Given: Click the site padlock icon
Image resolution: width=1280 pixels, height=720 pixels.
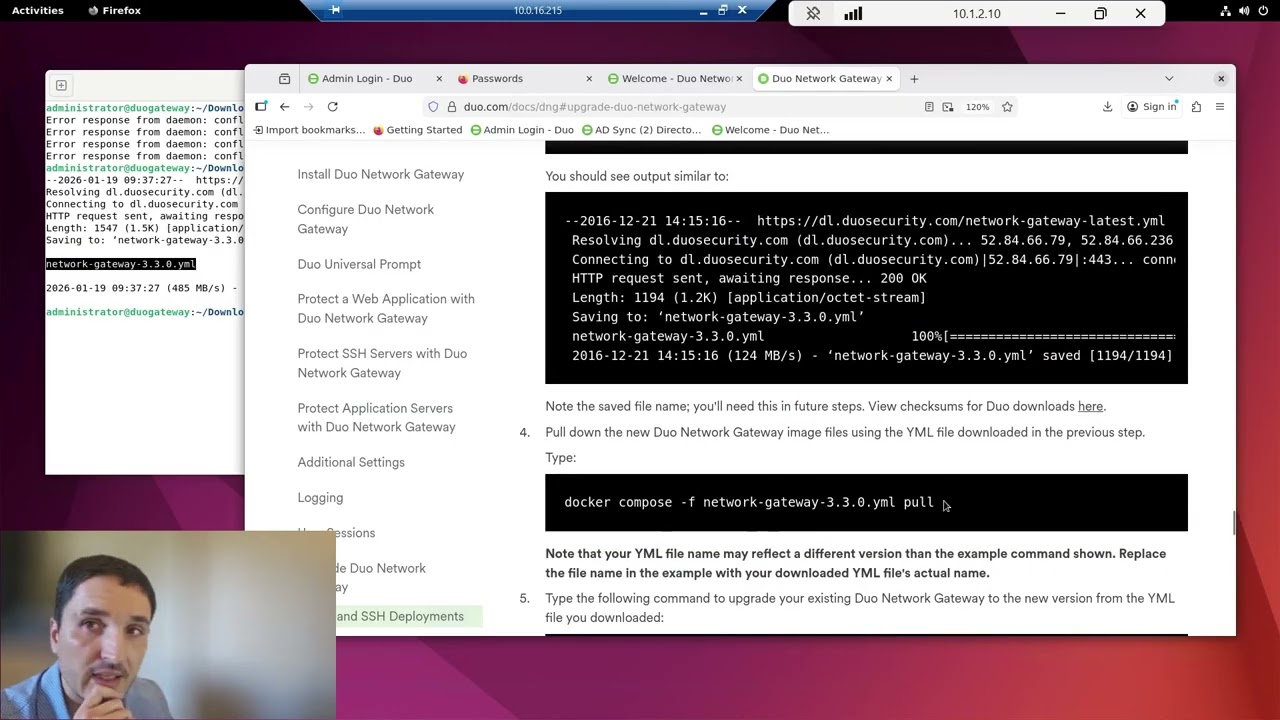Looking at the screenshot, I should (452, 107).
